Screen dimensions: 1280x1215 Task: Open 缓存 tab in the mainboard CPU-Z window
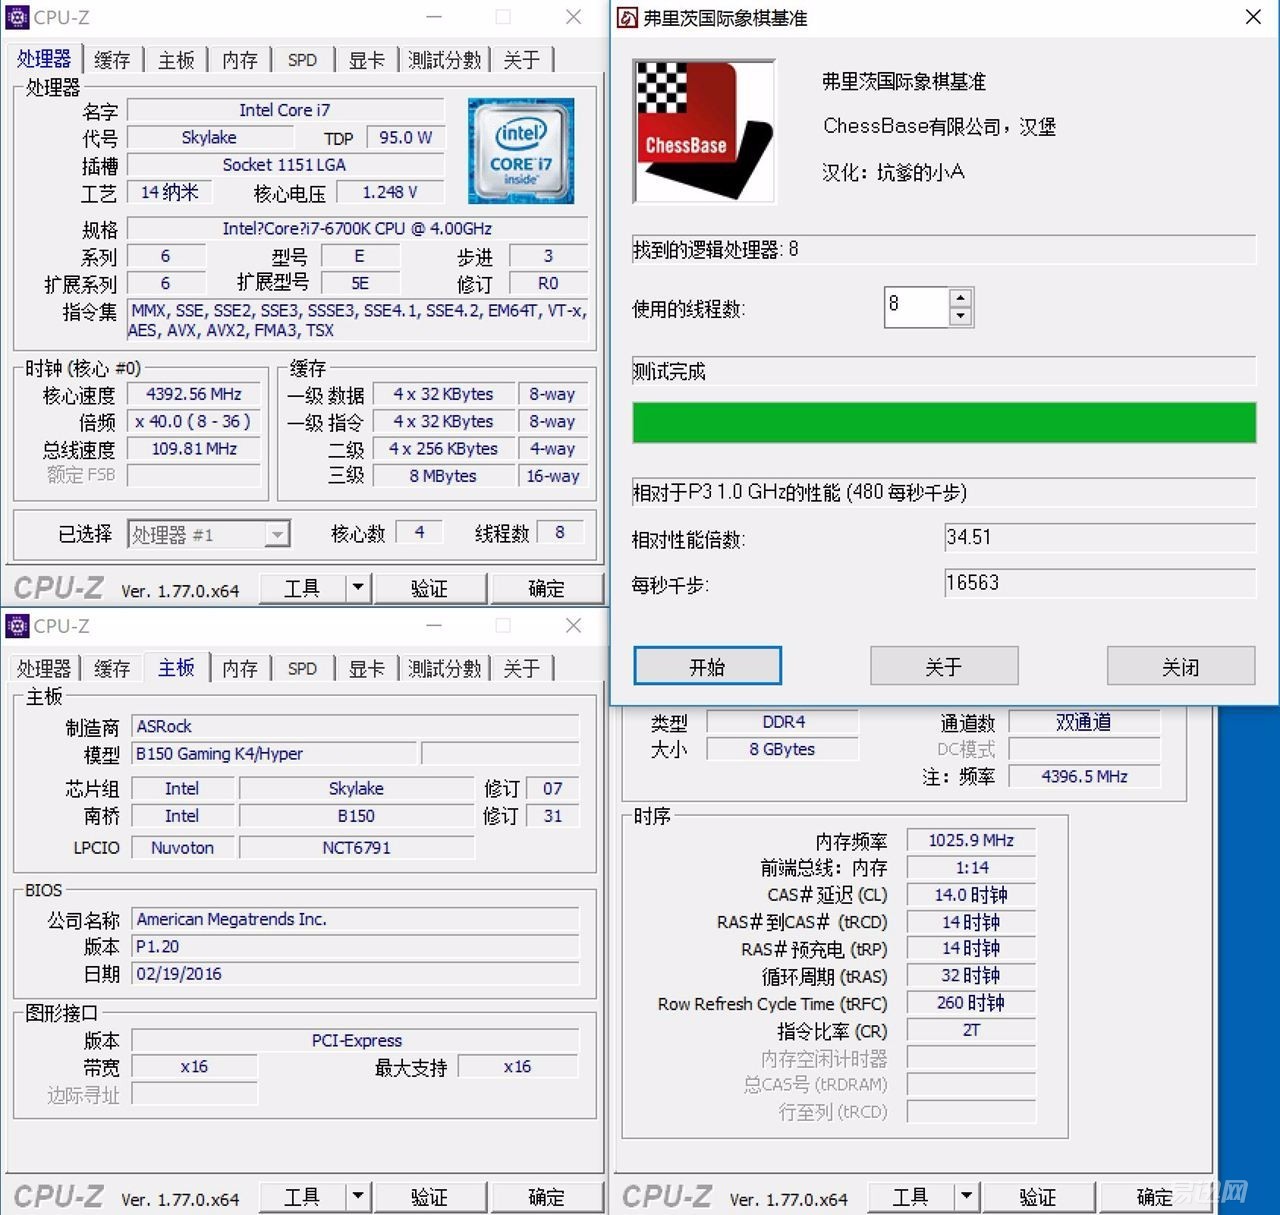(112, 668)
